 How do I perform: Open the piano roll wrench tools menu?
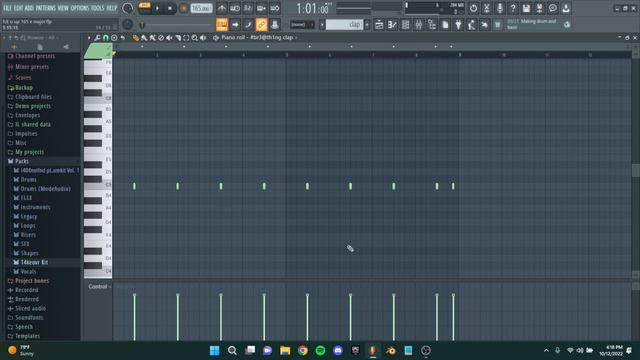click(x=97, y=38)
